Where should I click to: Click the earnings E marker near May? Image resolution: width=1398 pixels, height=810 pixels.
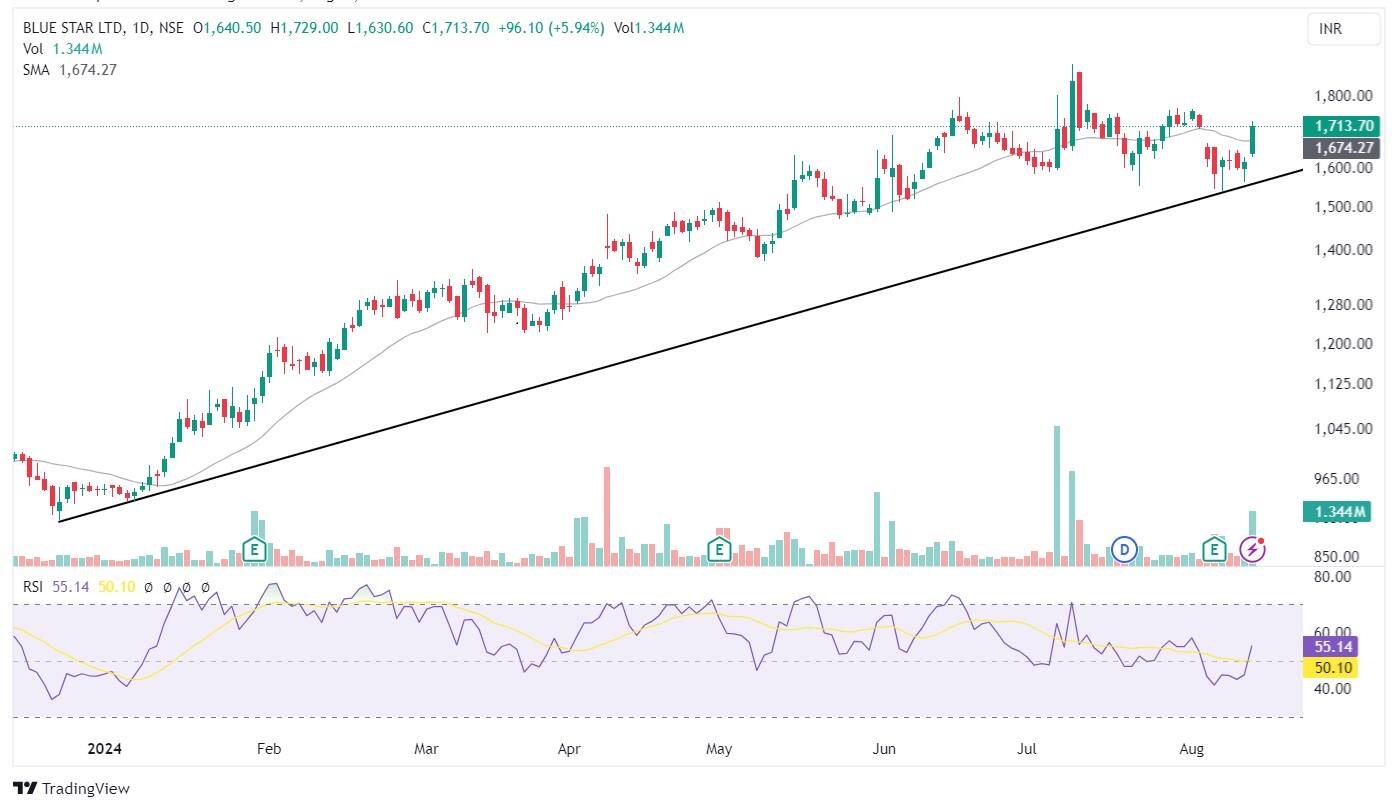click(x=718, y=549)
